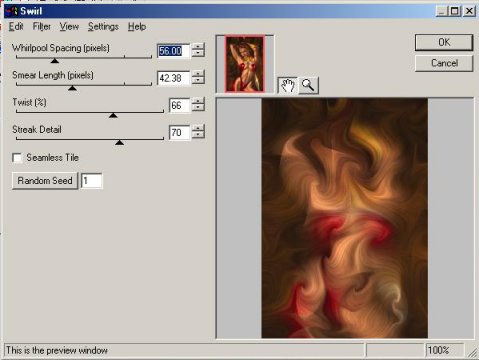Click the Swirl title bar app icon

11,11
